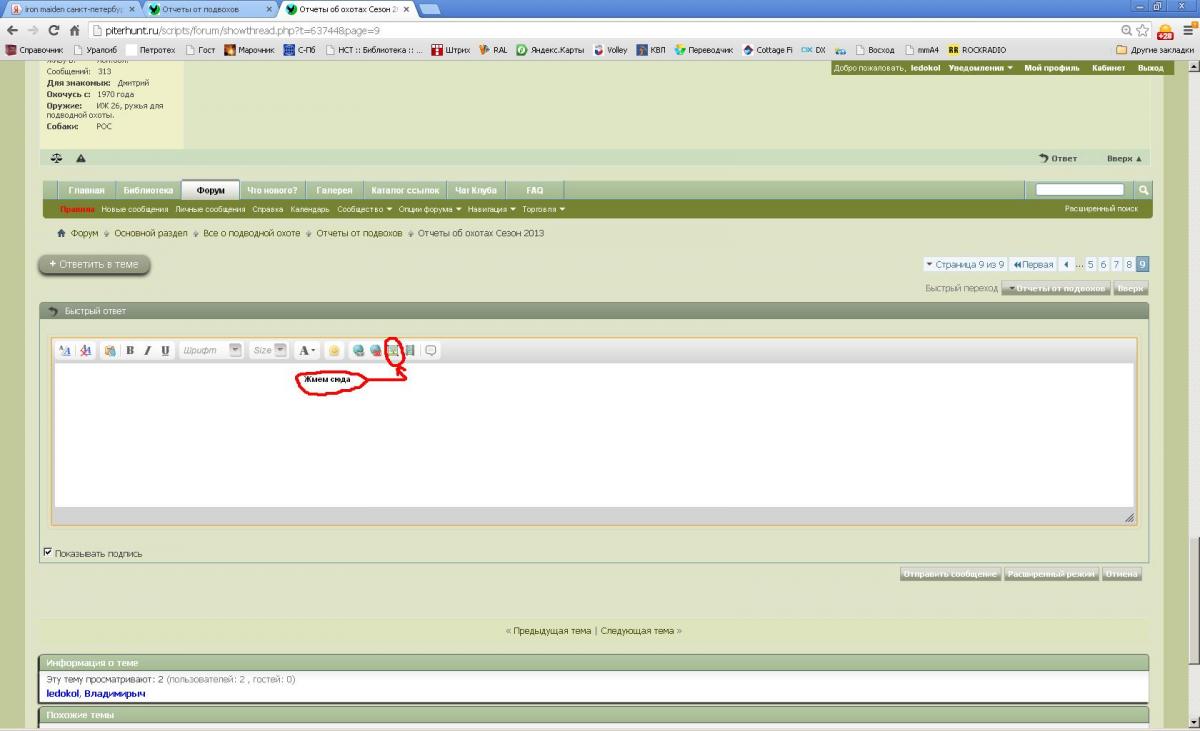
Task: Apply italic formatting in quick reply
Action: point(147,351)
